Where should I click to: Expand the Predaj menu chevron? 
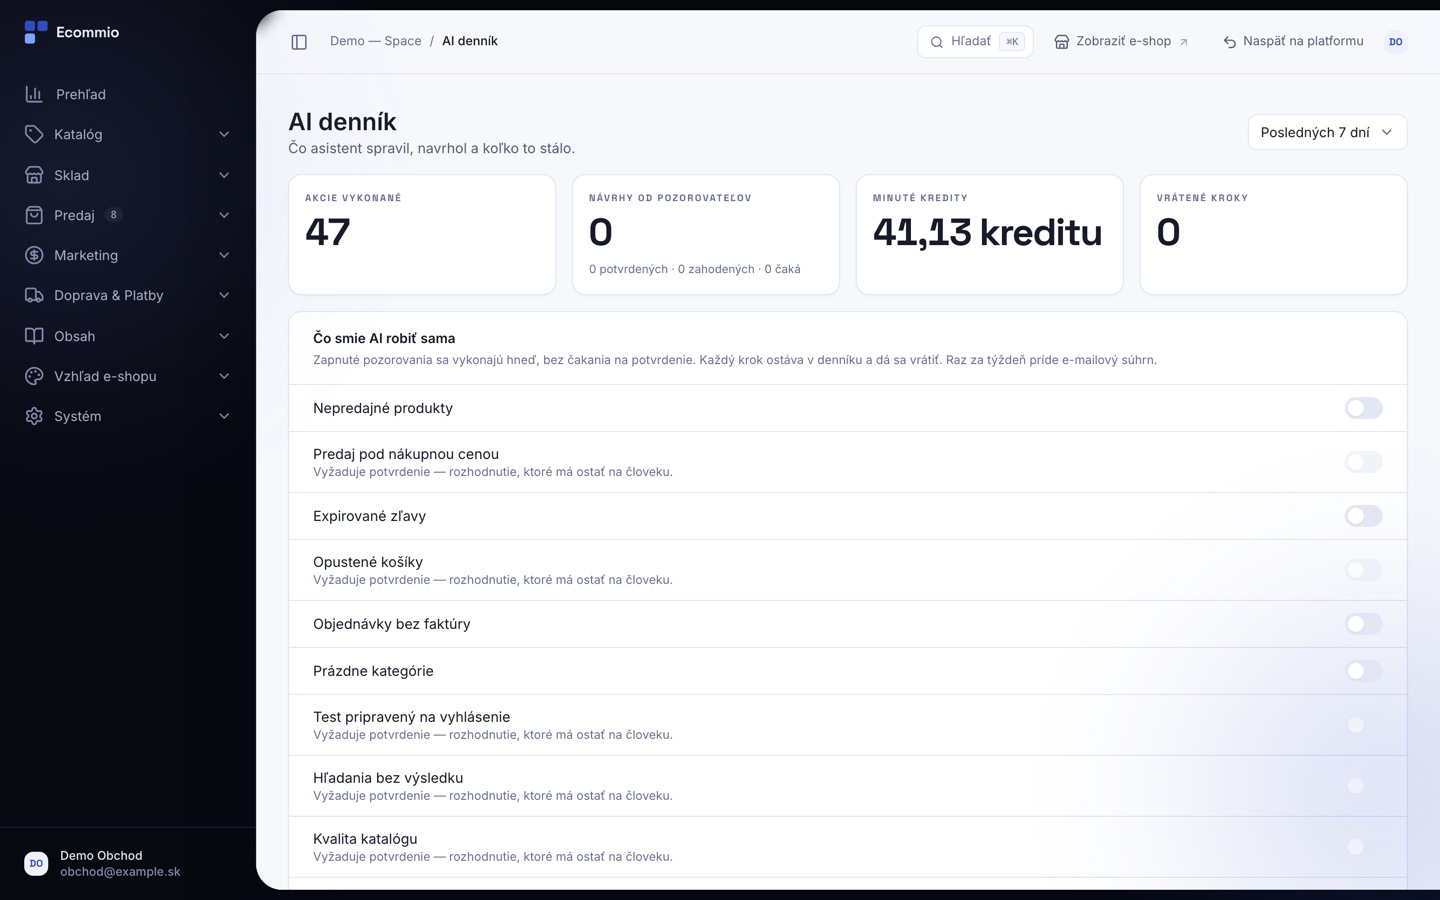224,215
